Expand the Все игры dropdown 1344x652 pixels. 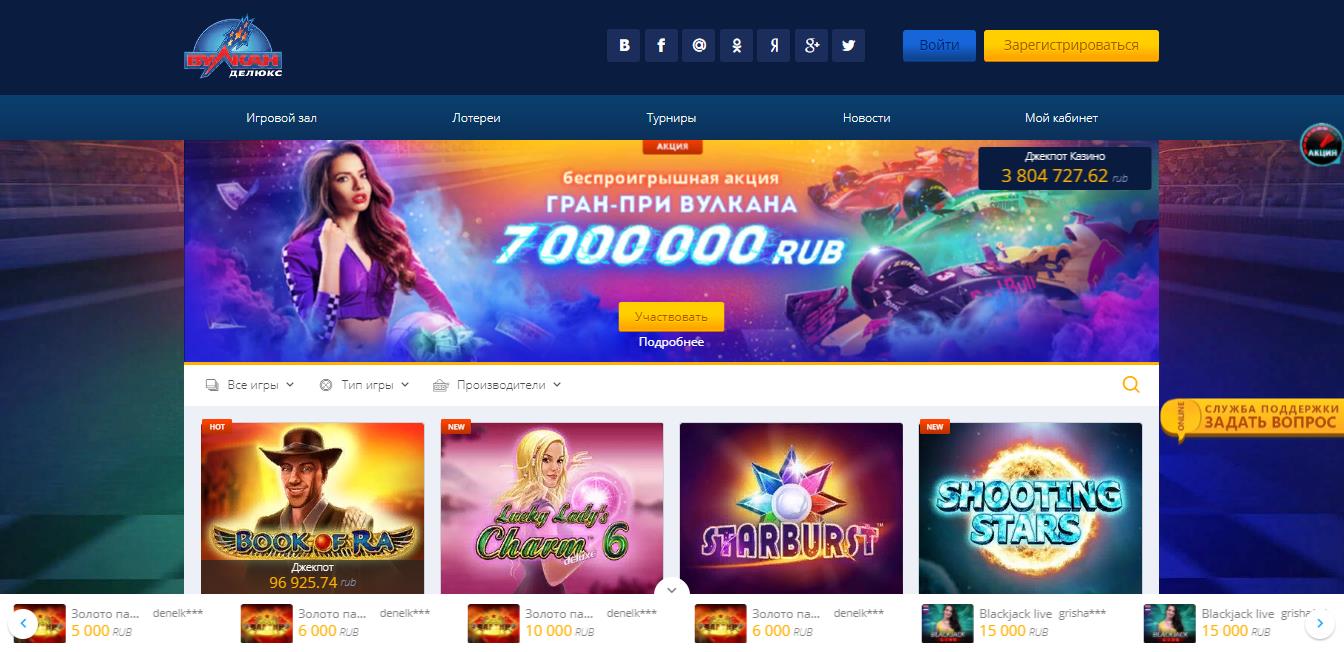click(250, 384)
